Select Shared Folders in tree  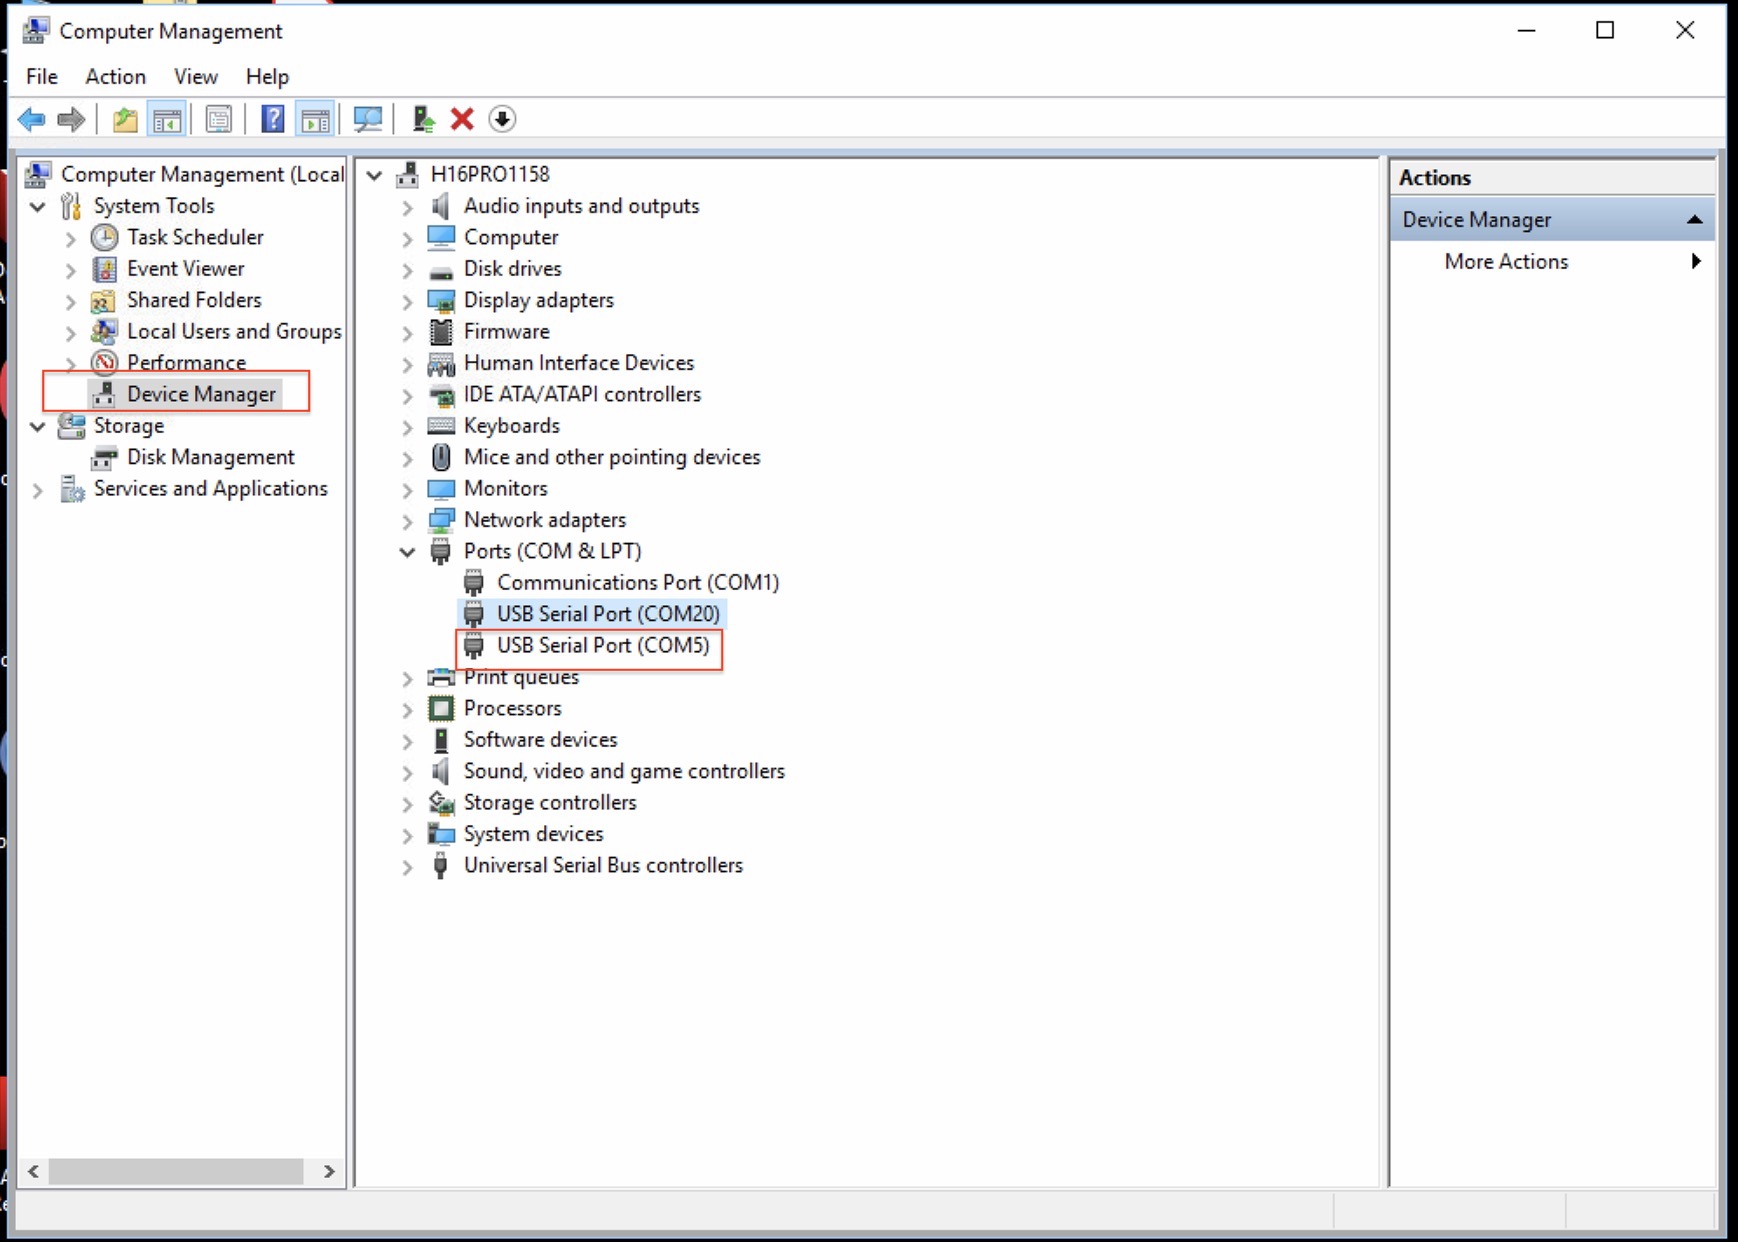point(194,300)
